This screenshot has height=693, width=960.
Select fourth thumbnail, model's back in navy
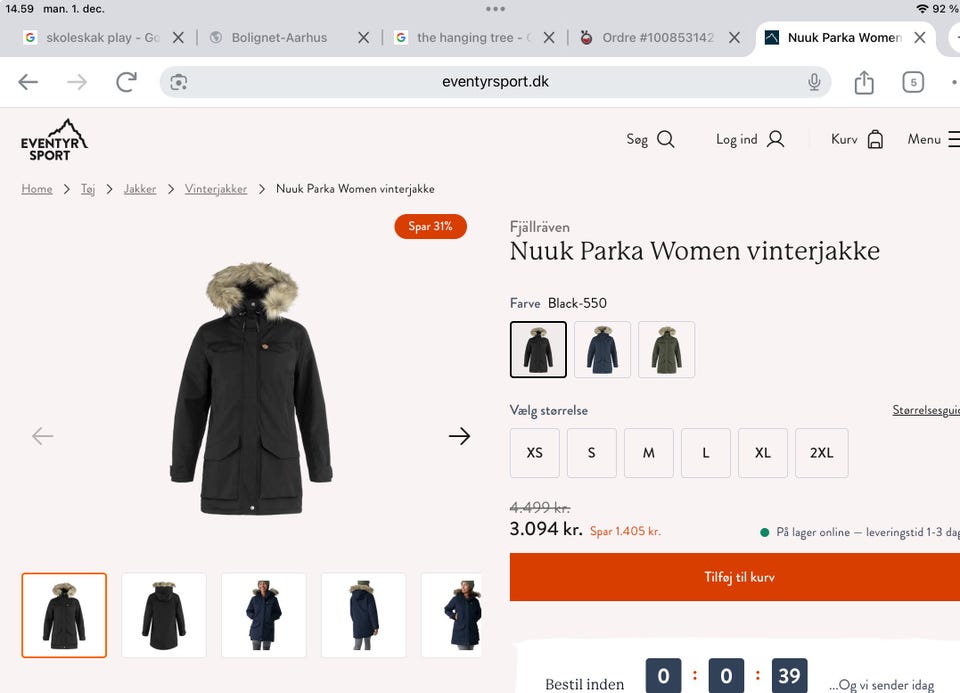point(364,615)
